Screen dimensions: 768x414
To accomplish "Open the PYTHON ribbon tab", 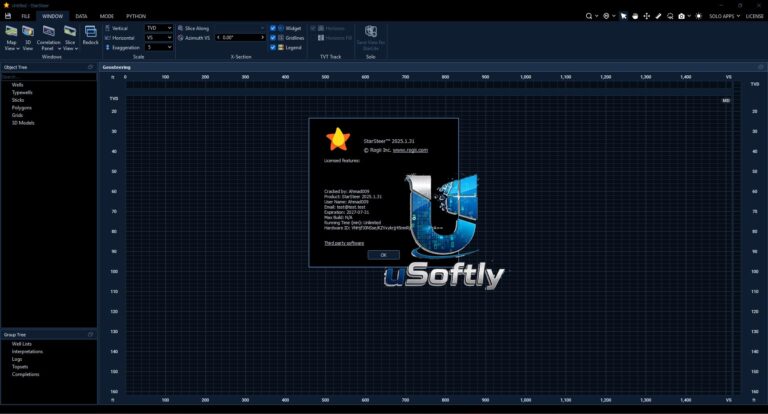I will tap(136, 16).
